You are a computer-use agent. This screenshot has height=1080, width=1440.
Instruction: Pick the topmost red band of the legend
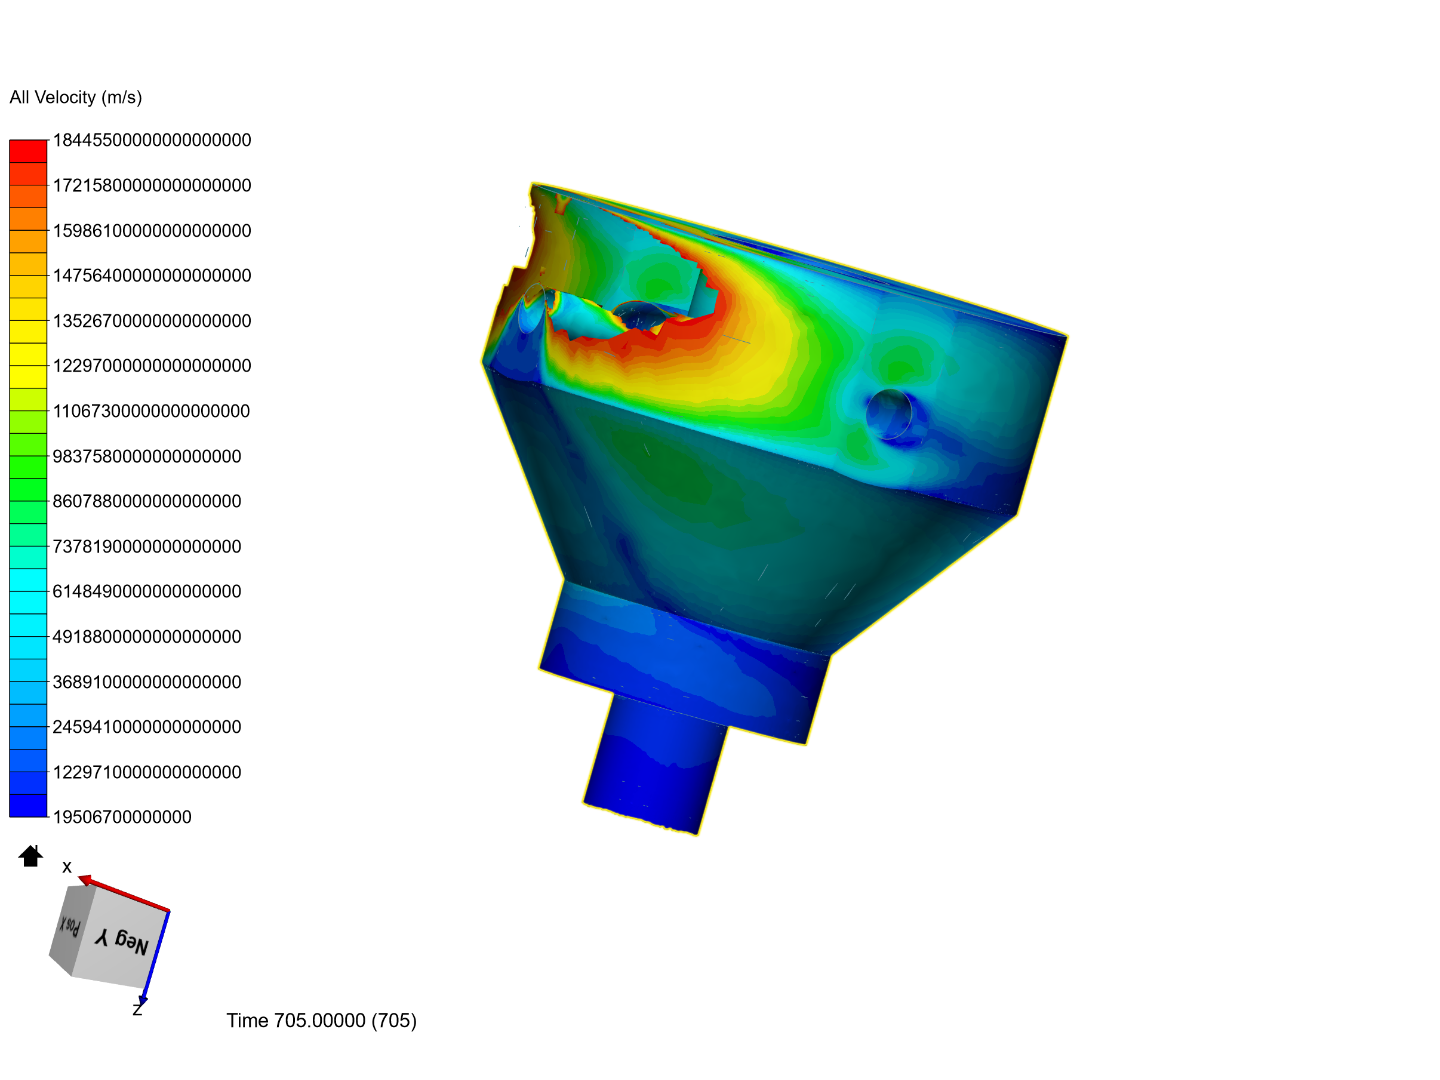coord(28,151)
